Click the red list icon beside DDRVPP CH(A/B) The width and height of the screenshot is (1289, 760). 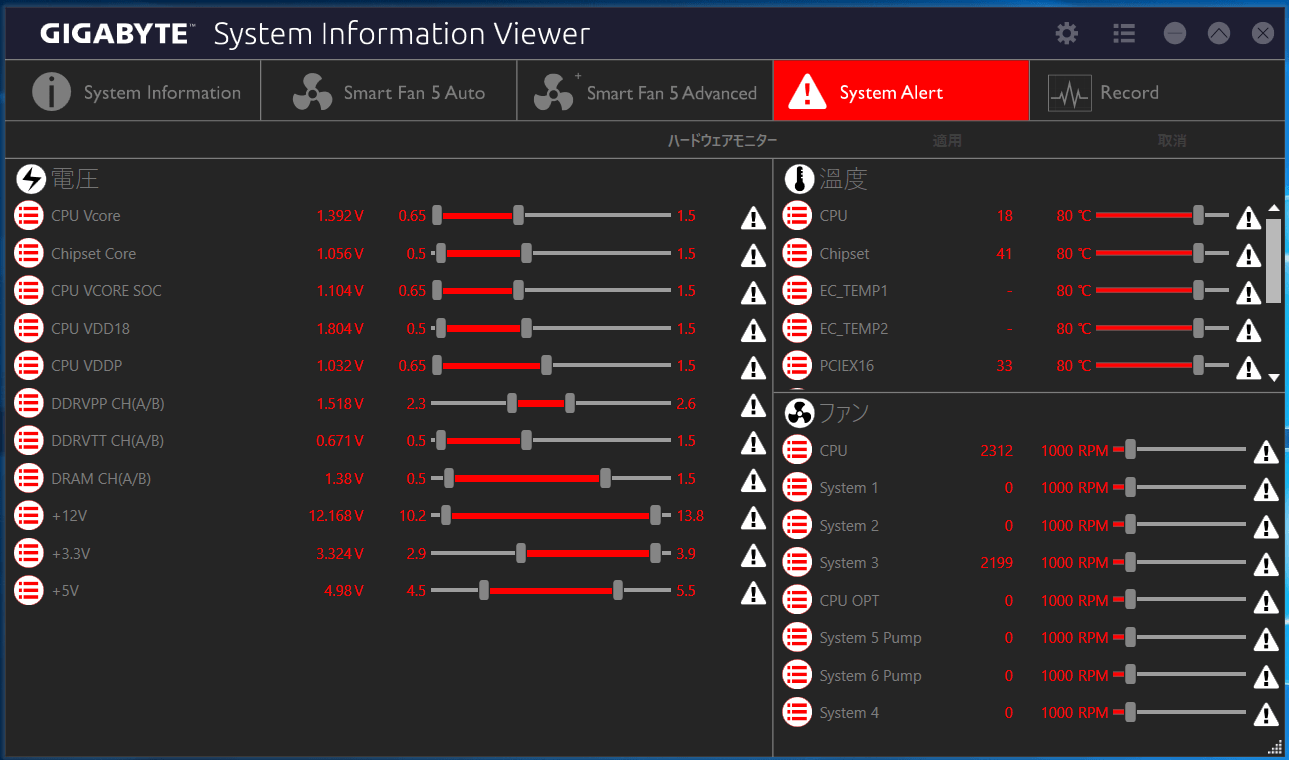[x=29, y=404]
